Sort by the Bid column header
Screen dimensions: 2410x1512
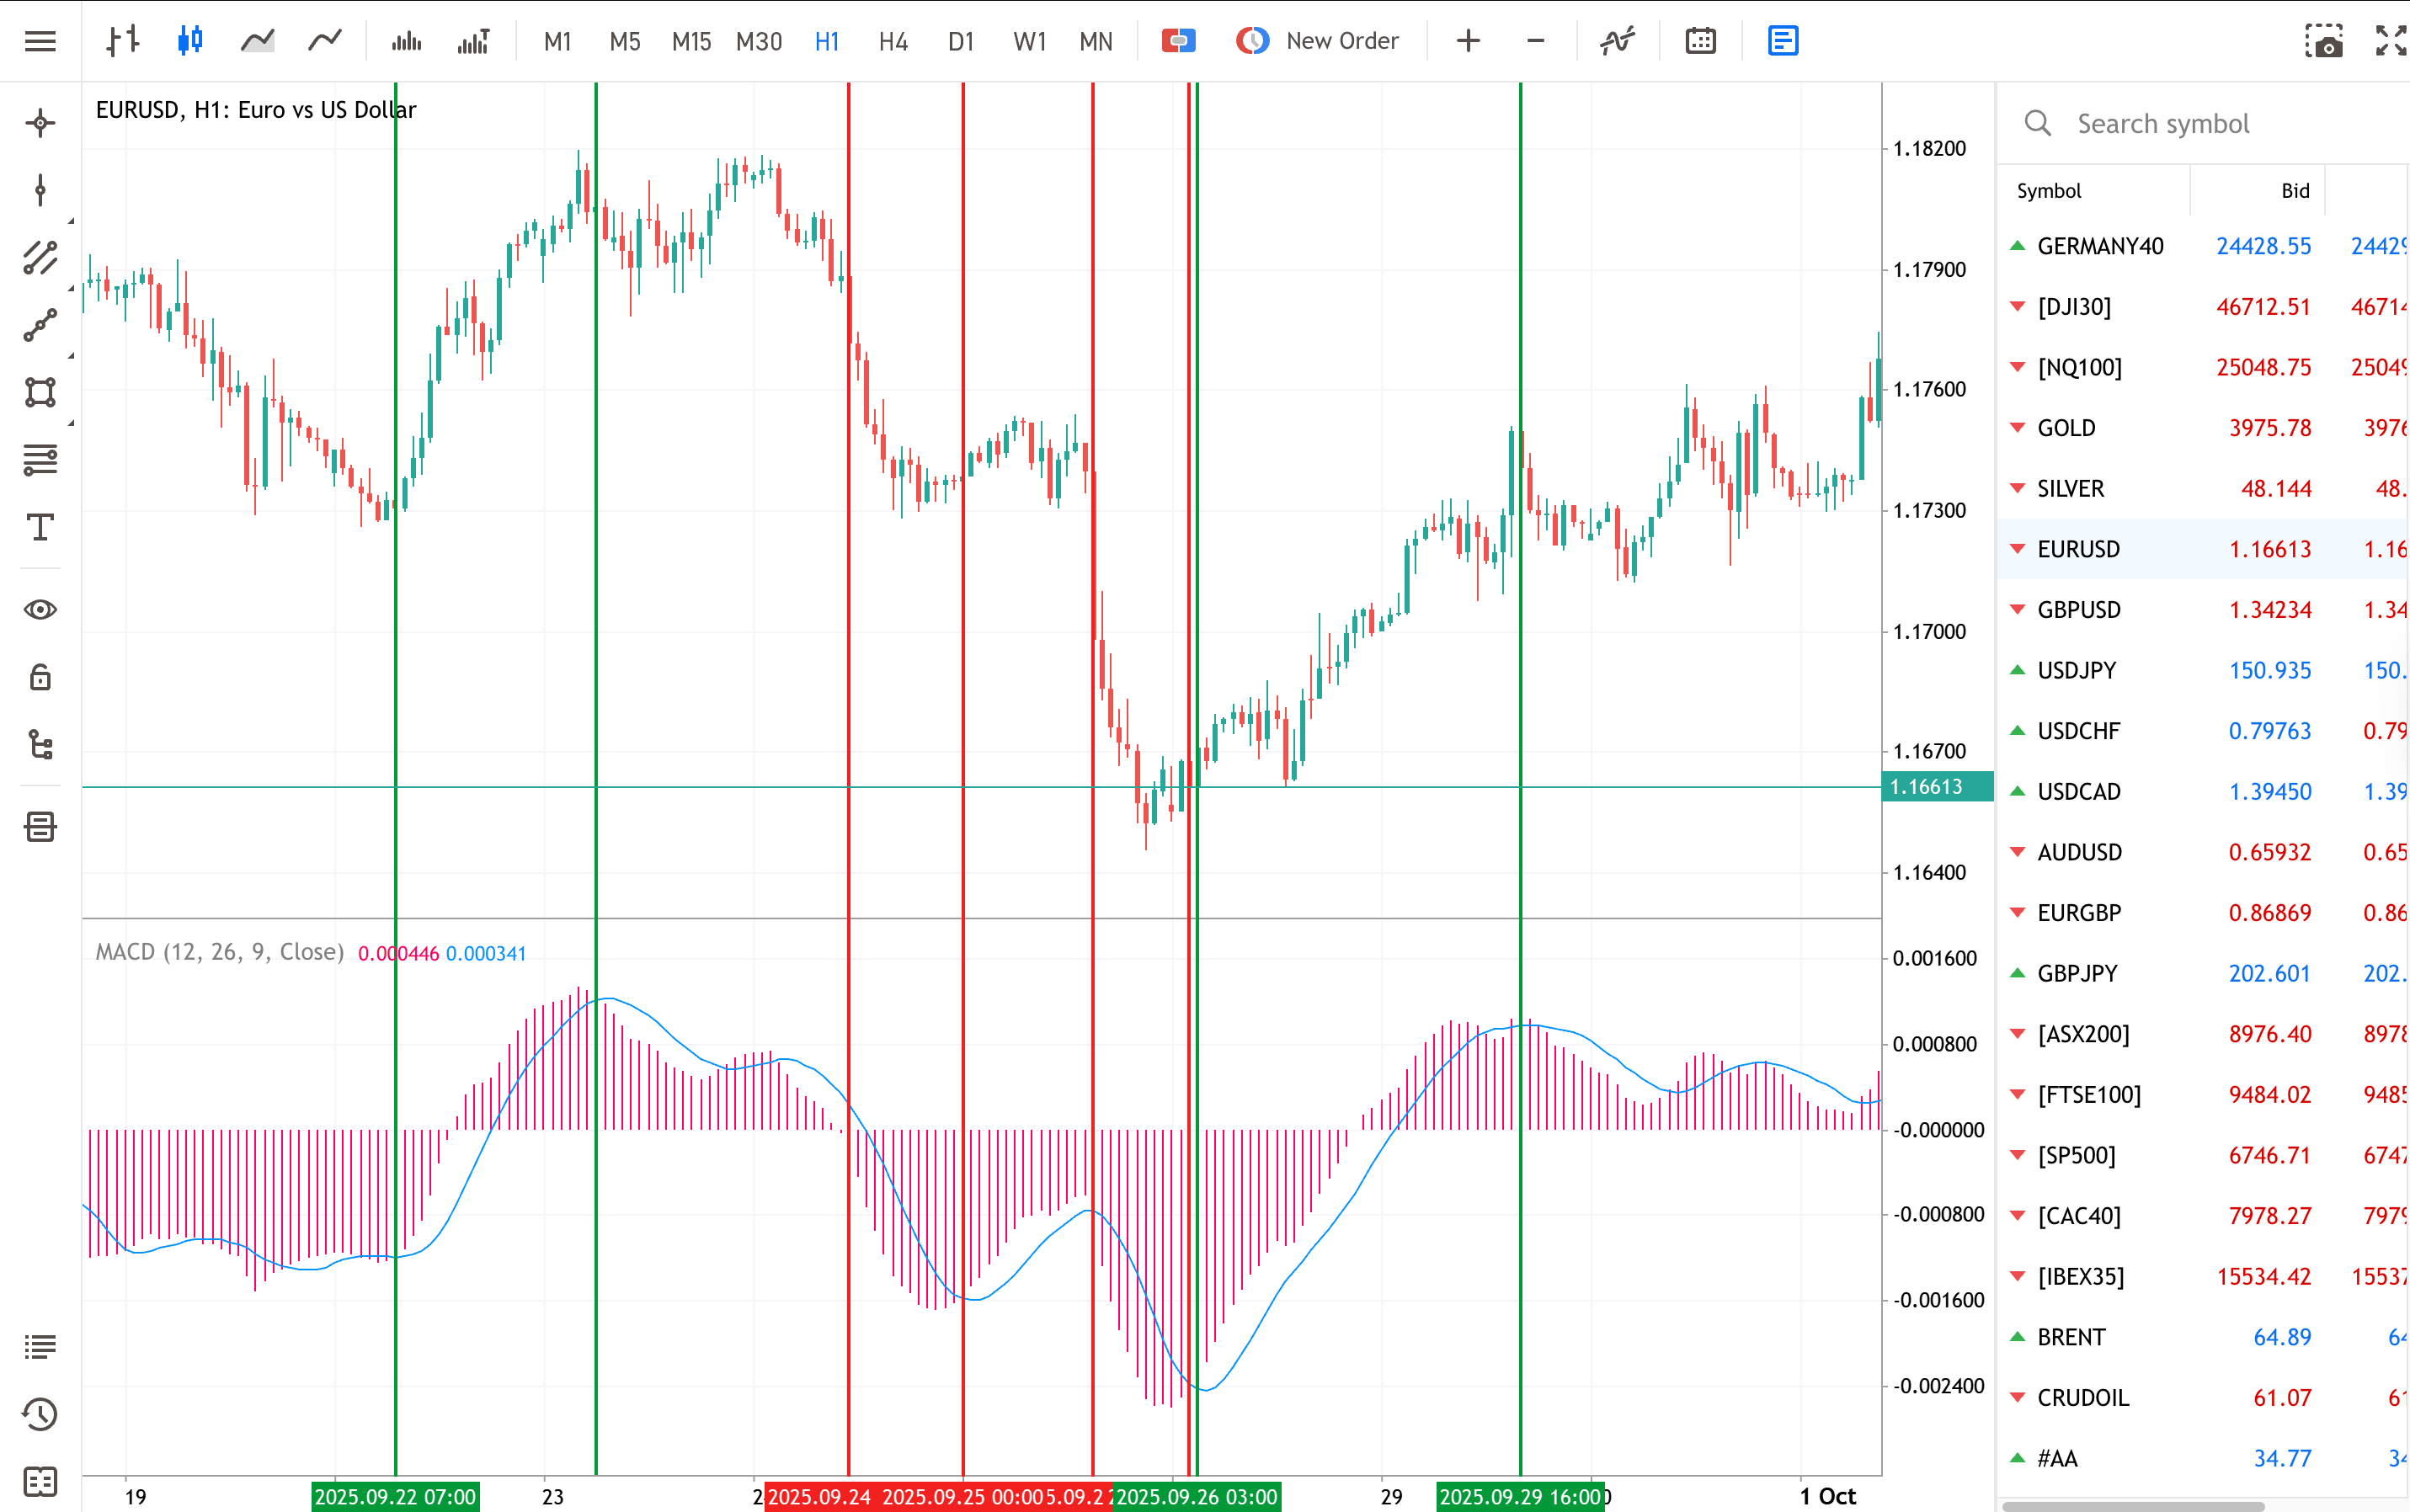click(x=2295, y=191)
